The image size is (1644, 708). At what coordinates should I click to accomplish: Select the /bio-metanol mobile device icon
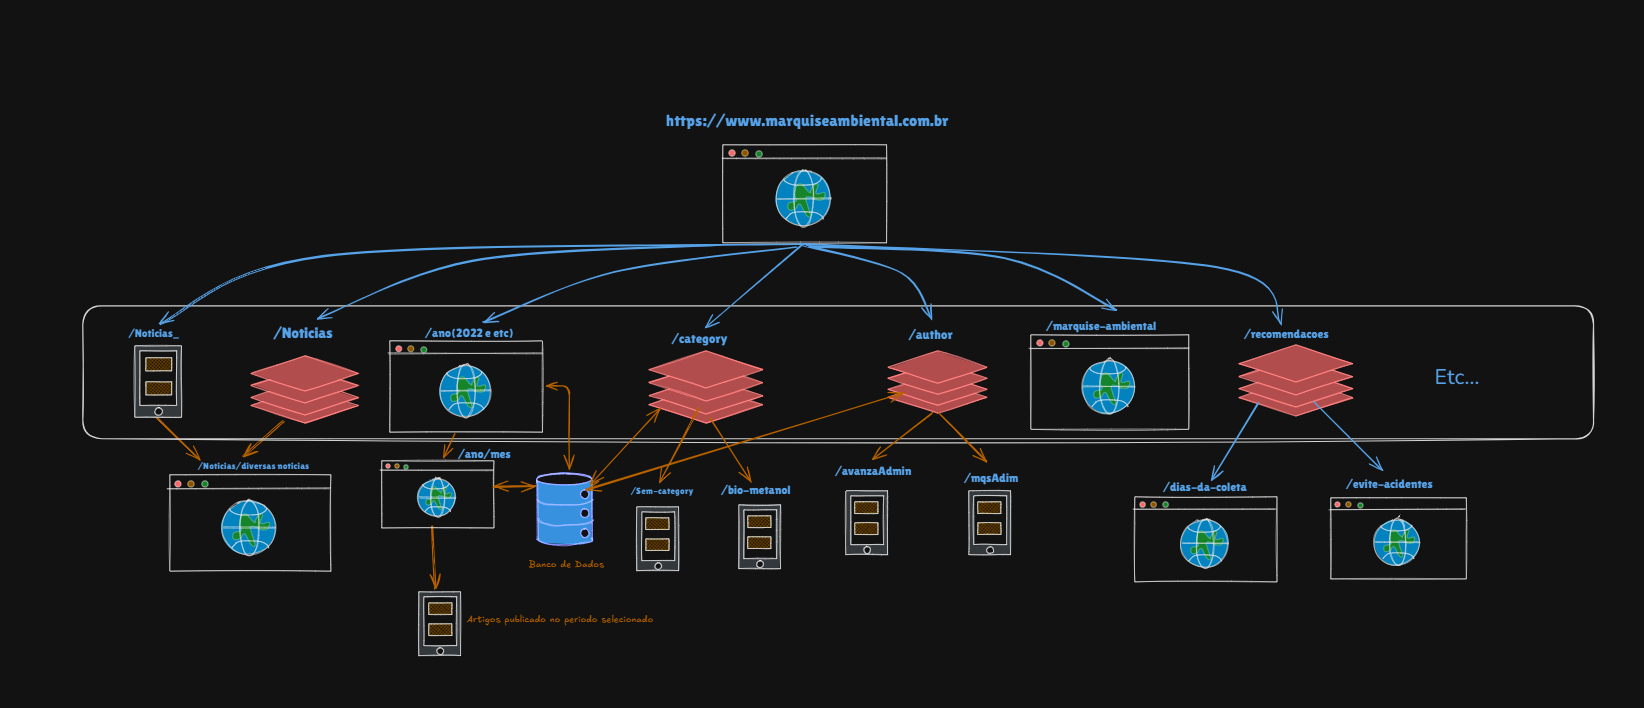(759, 536)
